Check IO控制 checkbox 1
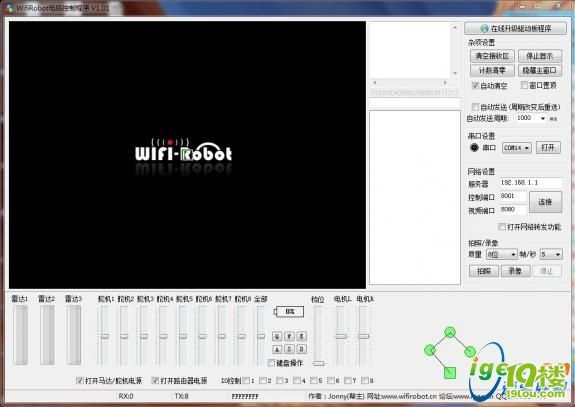Viewport: 575px width, 407px height. pos(246,380)
